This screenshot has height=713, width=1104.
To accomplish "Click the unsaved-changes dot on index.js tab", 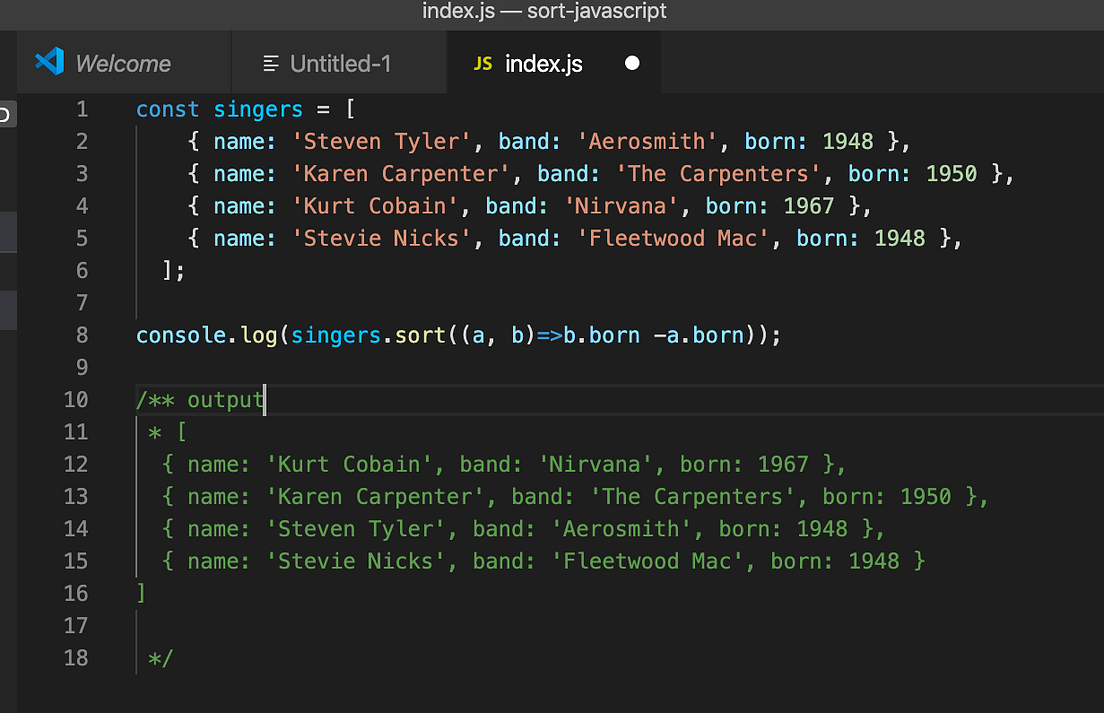I will (632, 62).
